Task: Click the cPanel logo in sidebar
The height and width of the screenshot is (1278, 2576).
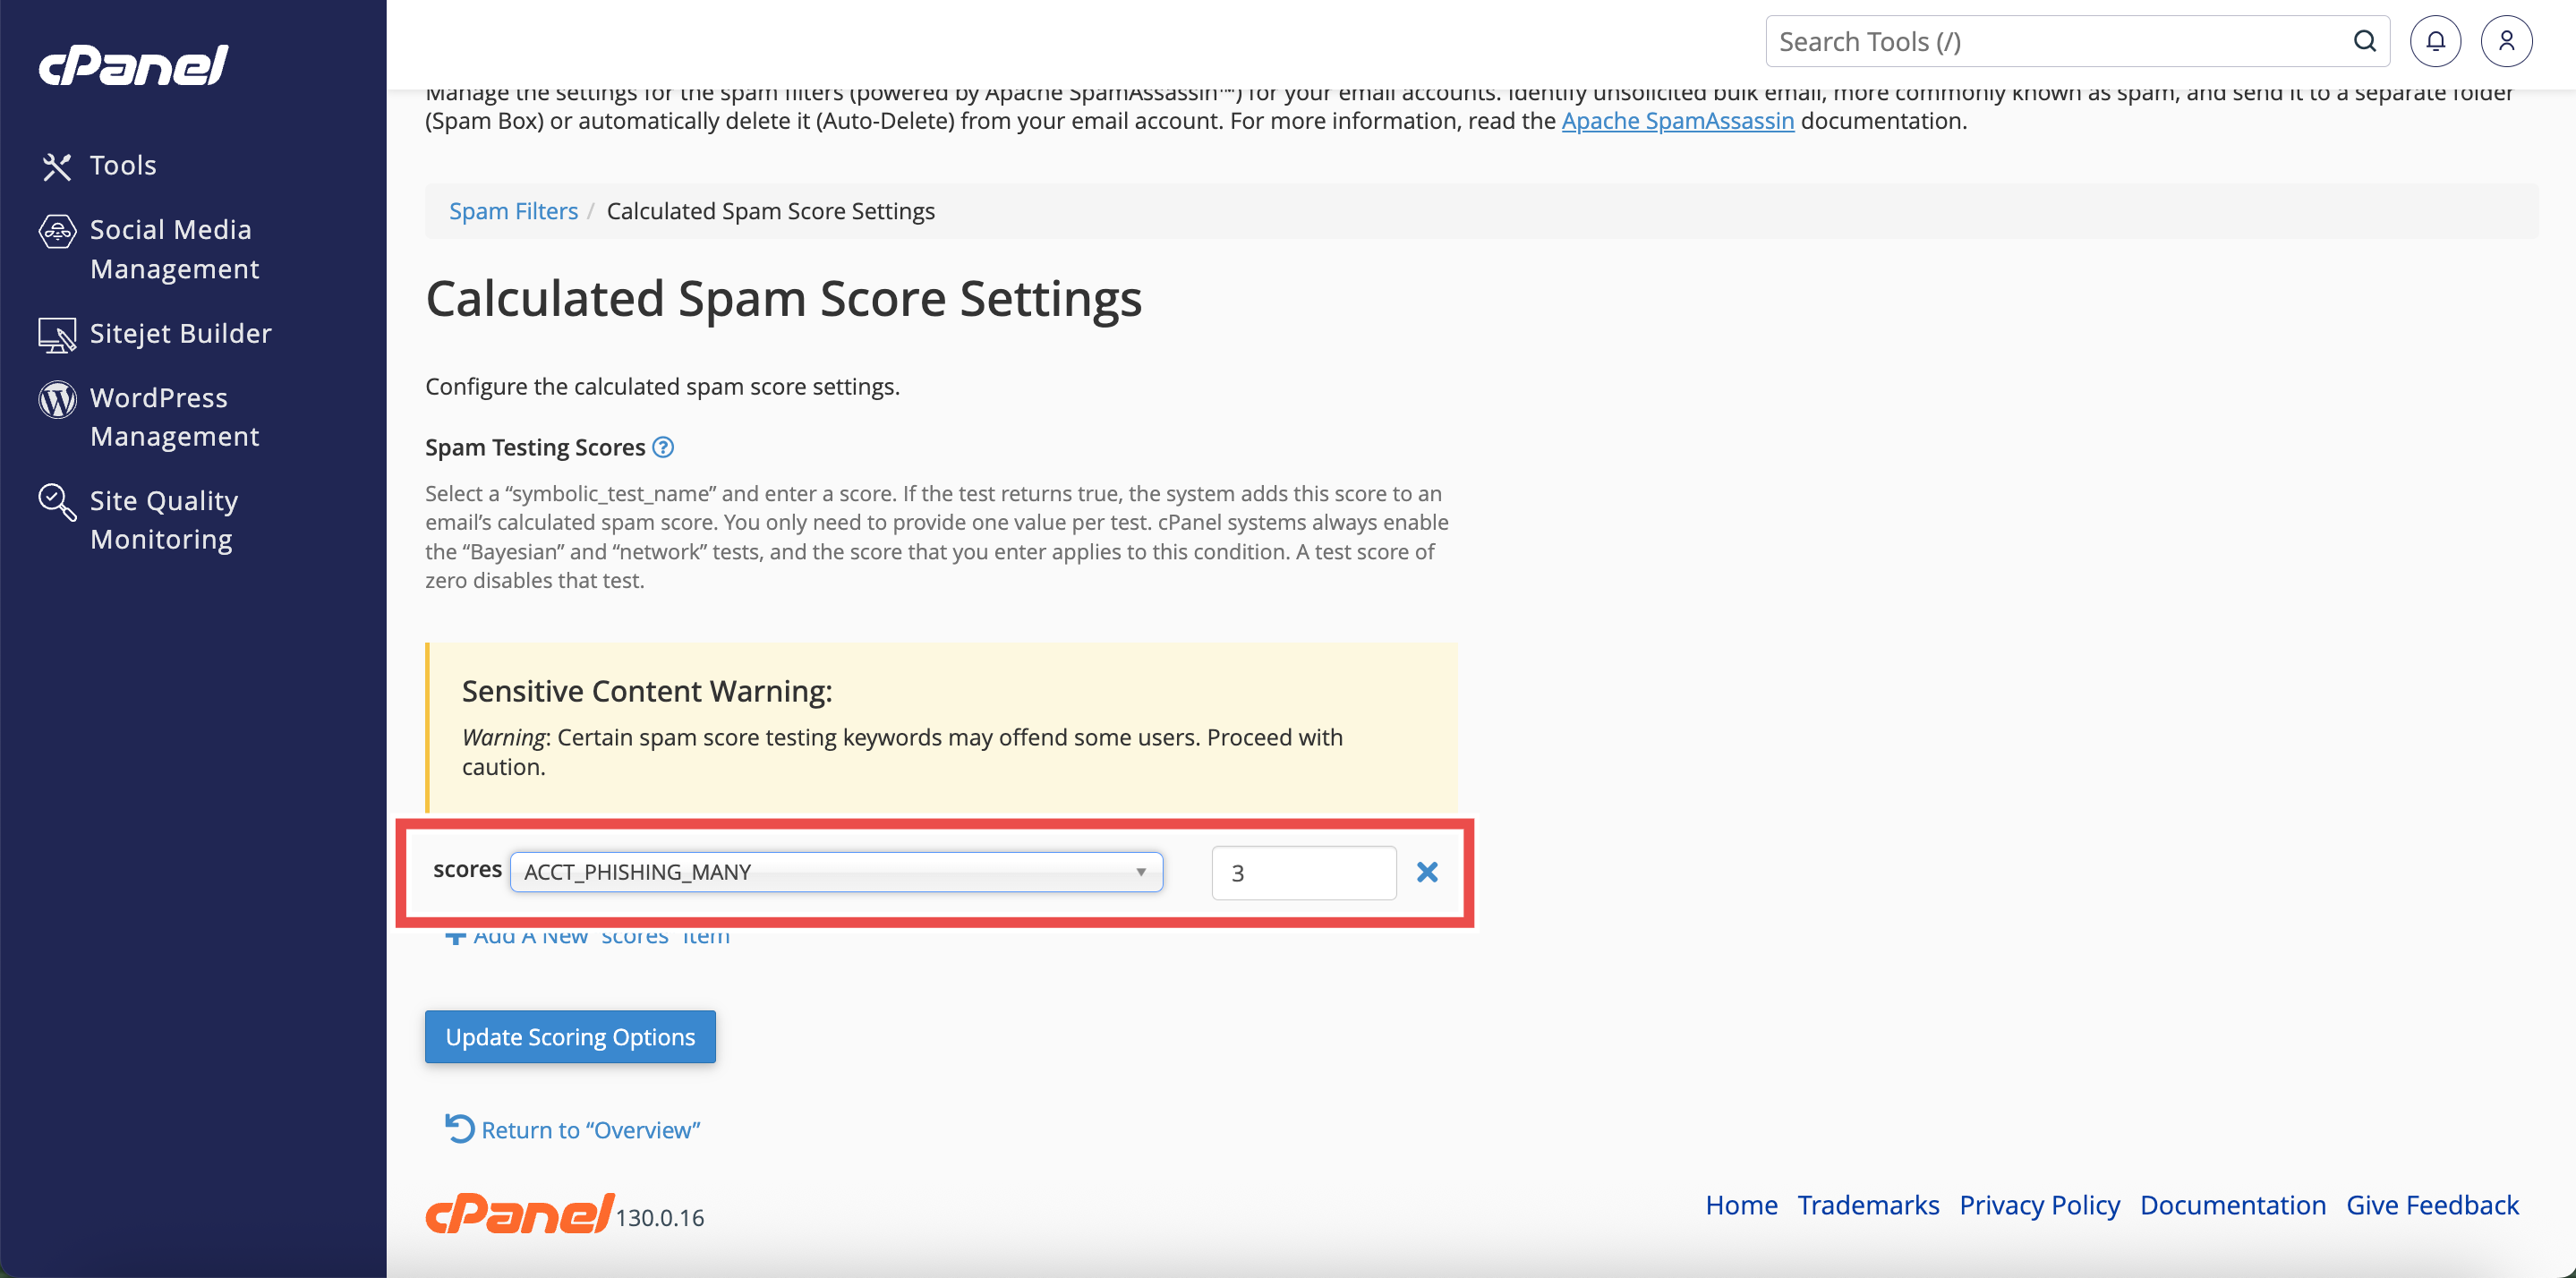Action: [x=133, y=66]
